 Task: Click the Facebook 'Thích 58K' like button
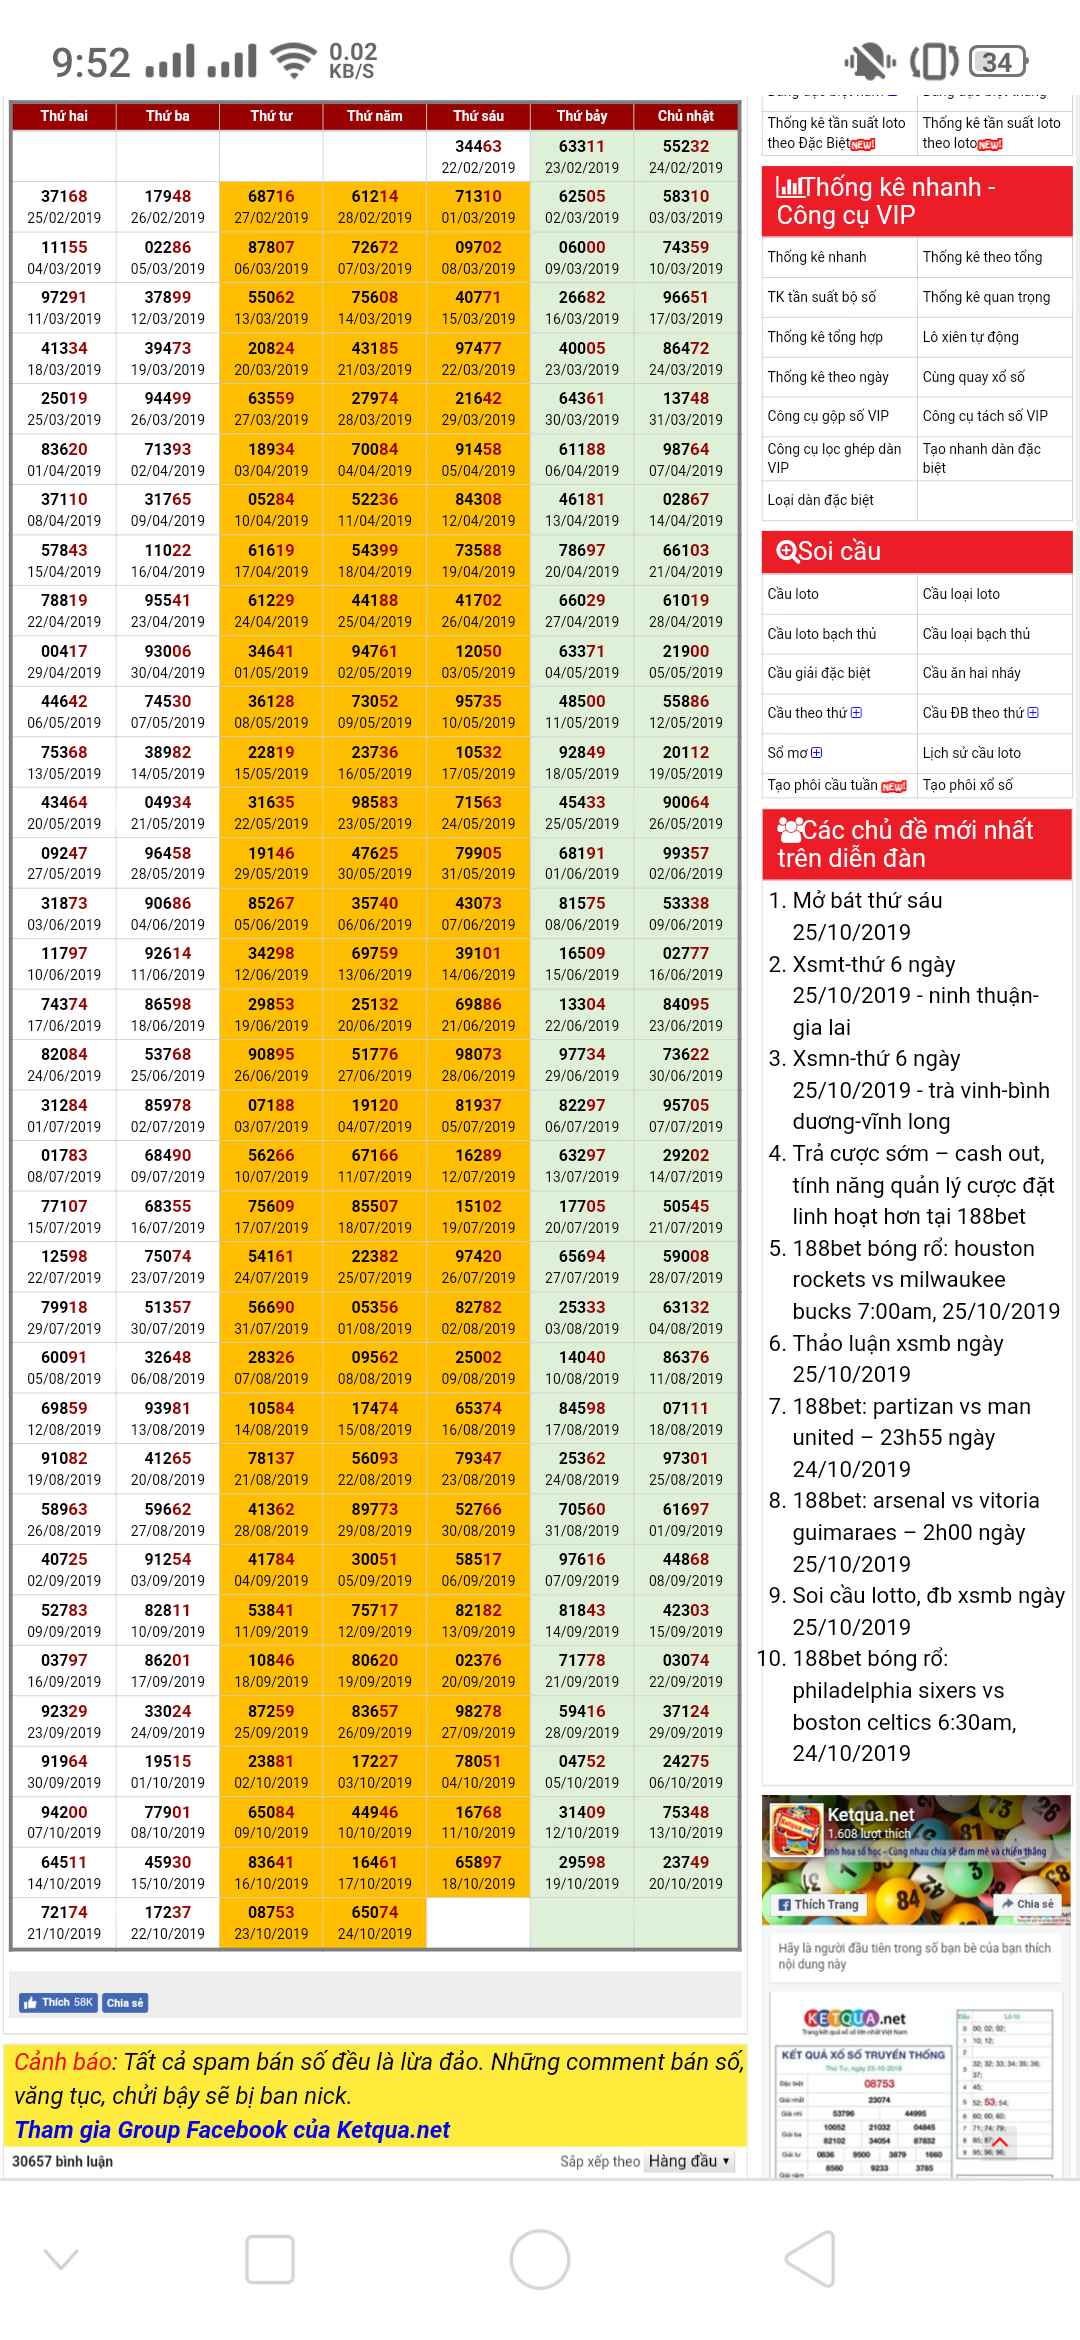click(x=58, y=2002)
